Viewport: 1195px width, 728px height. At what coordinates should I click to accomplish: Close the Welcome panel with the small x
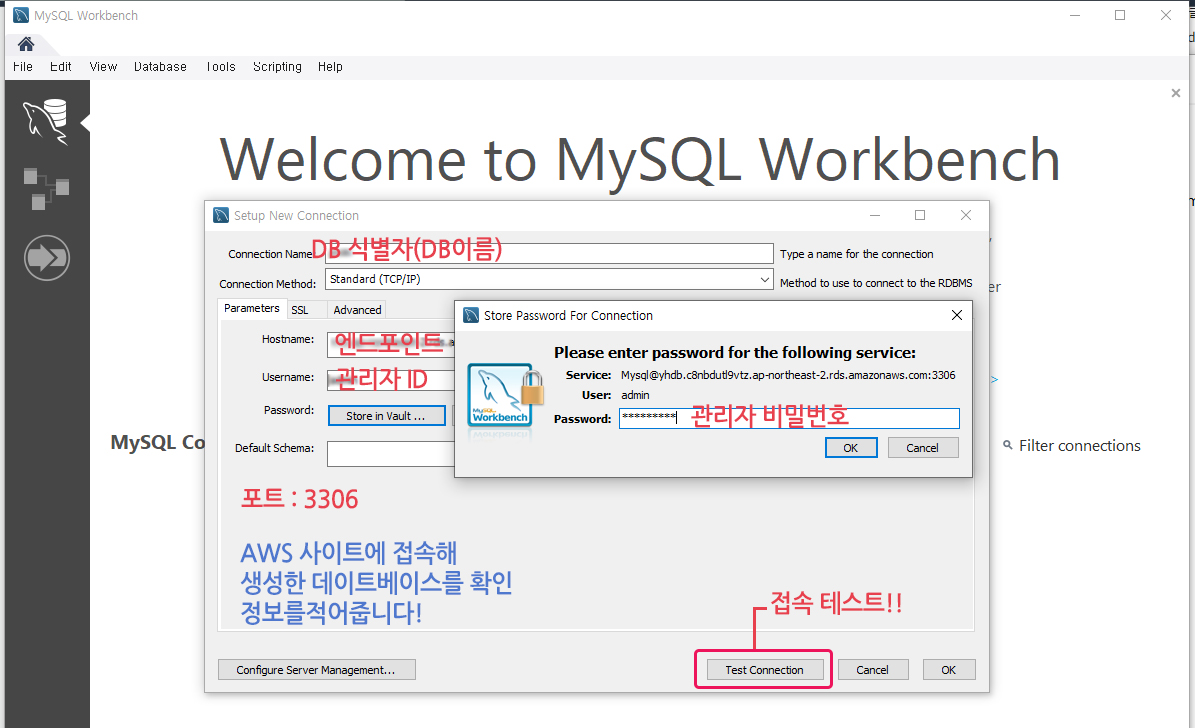tap(1176, 93)
